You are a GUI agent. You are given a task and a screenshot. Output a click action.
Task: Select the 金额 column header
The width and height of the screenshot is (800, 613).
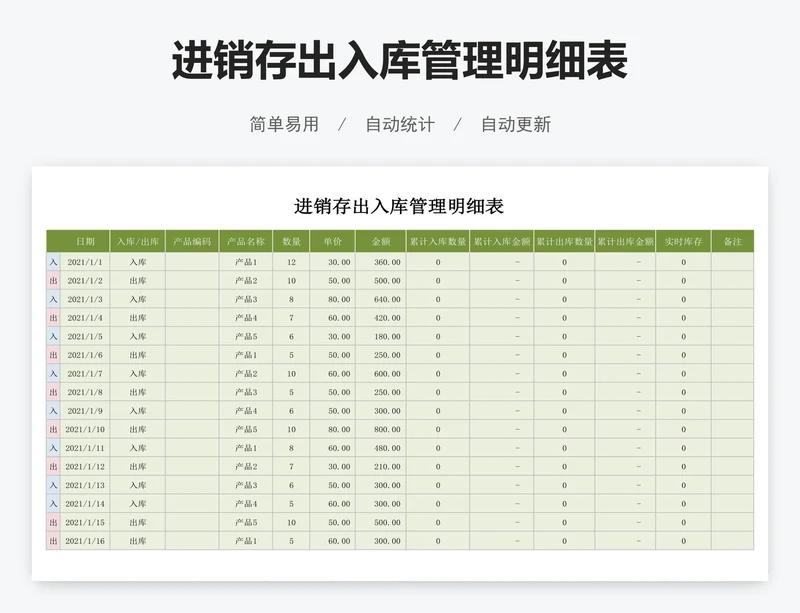(x=381, y=241)
